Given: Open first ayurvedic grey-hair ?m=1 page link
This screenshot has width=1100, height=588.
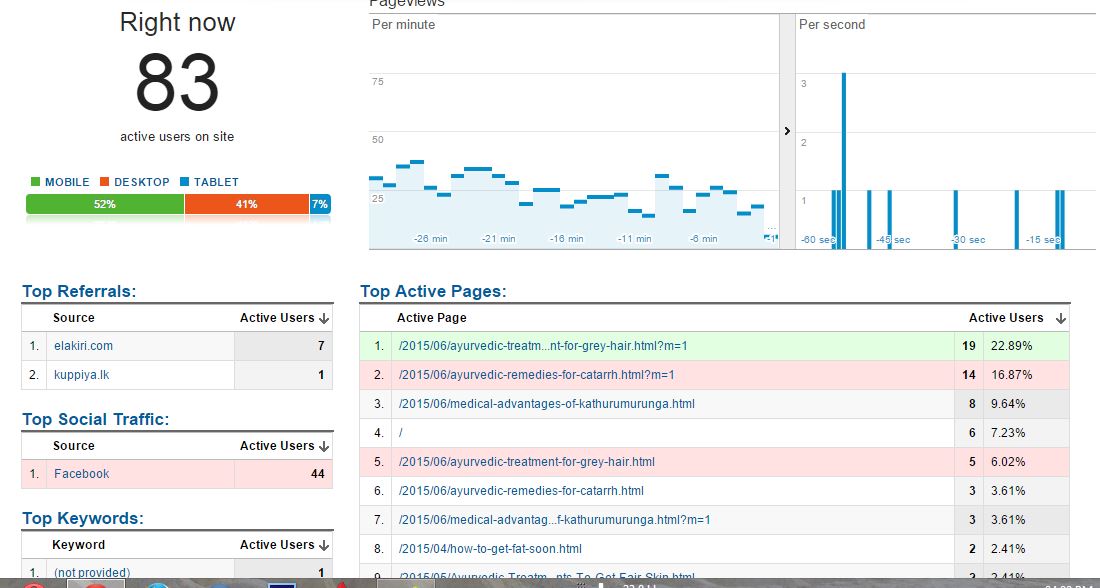Looking at the screenshot, I should [543, 346].
